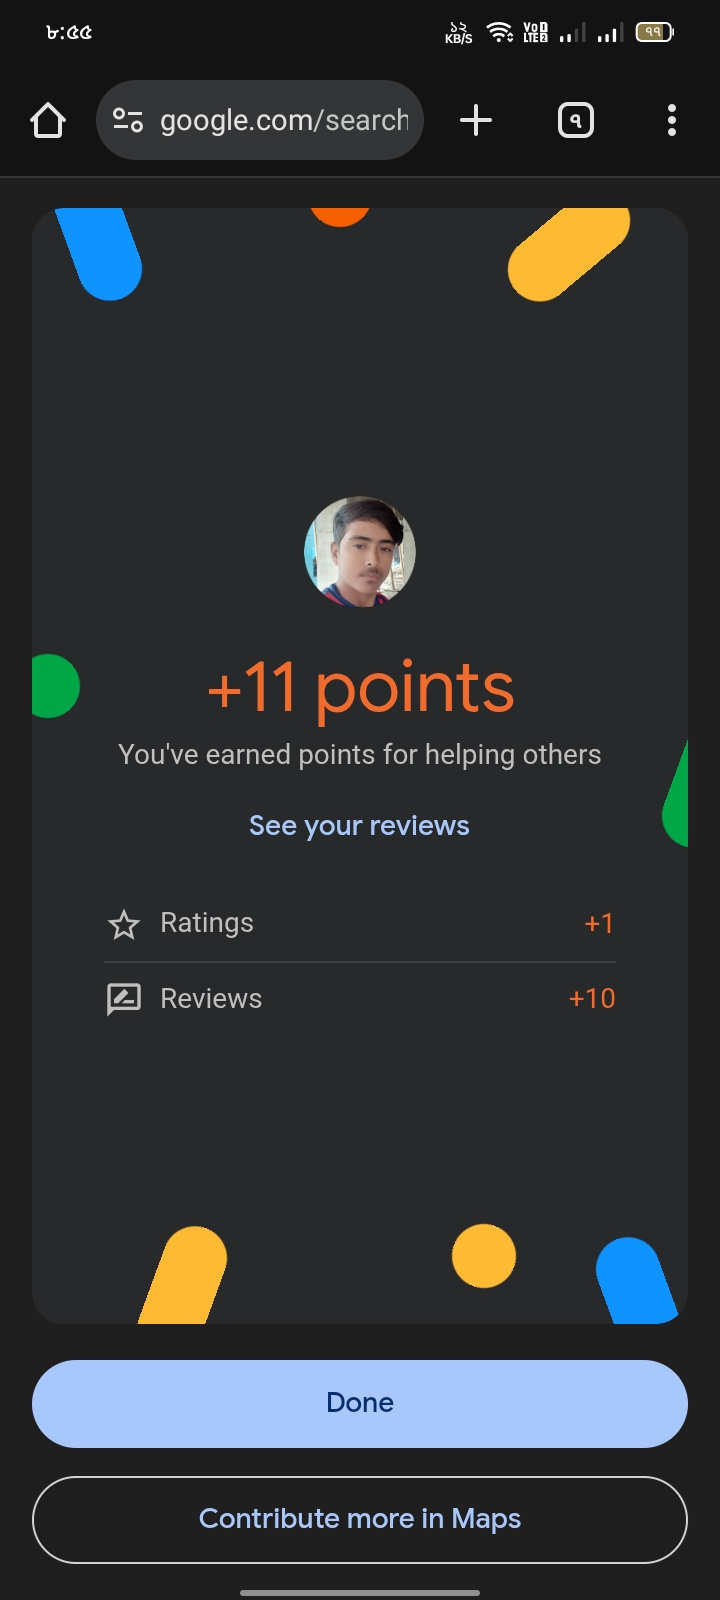Screen dimensions: 720x1600
Task: Open site settings icon in address bar
Action: [128, 121]
